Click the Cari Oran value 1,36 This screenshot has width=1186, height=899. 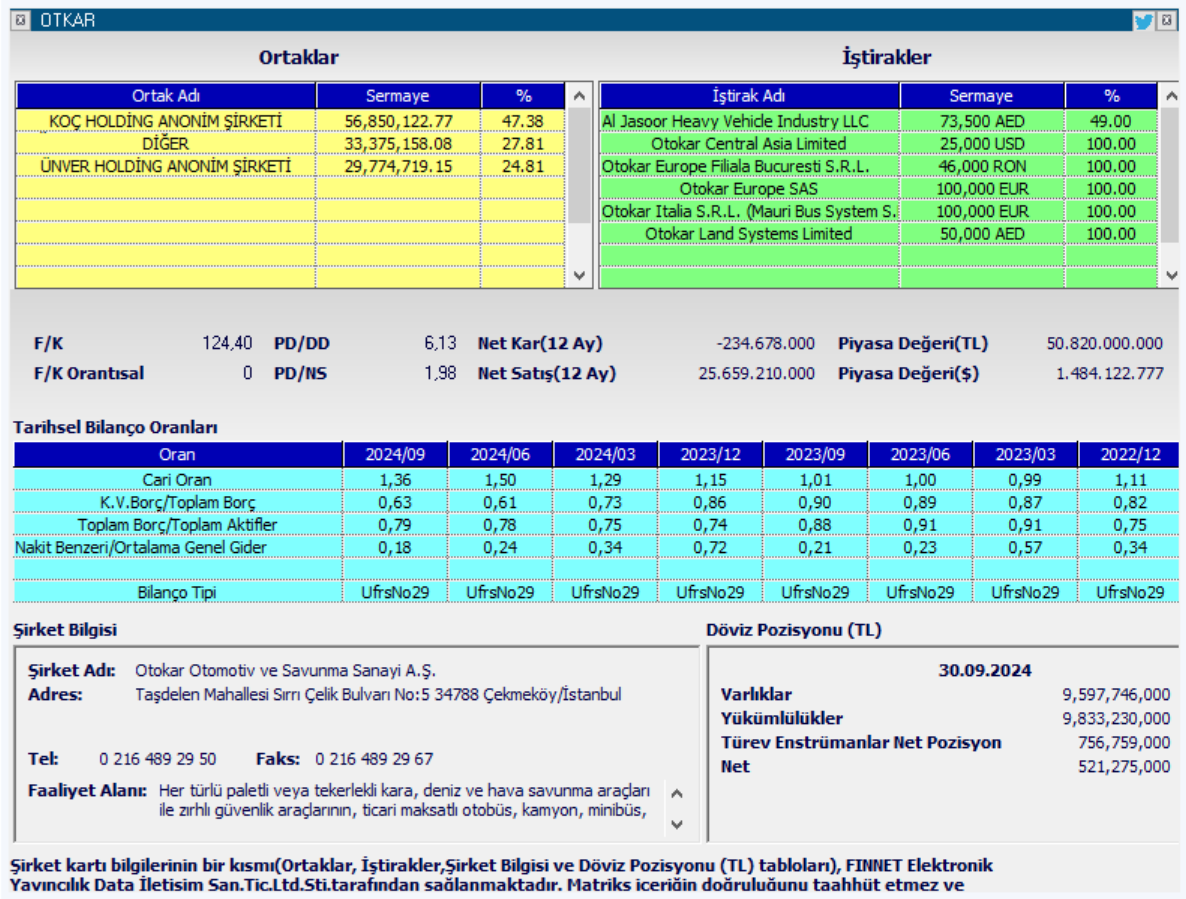tap(395, 480)
